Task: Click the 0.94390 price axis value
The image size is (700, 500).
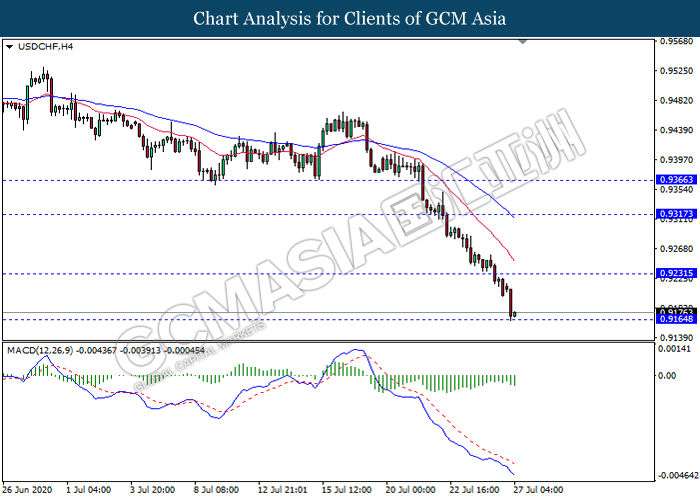Action: 677,130
